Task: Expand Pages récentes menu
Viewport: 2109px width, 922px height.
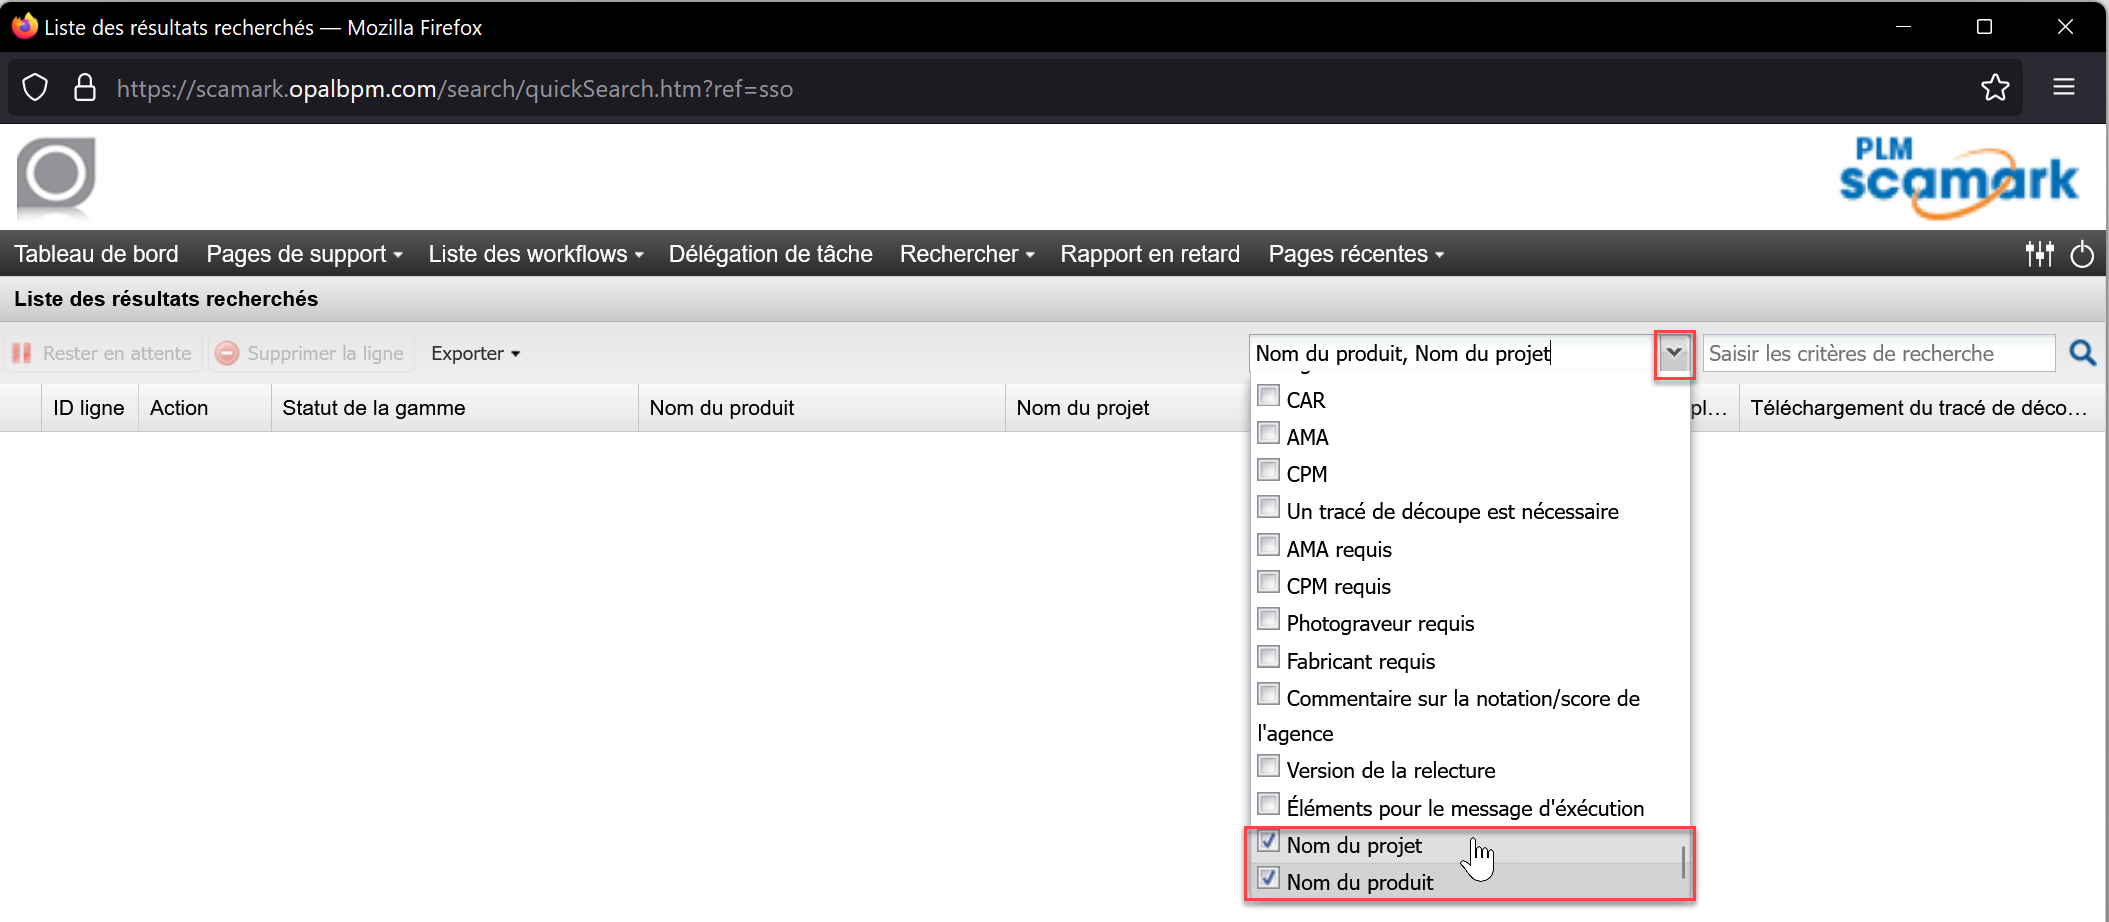Action: [x=1356, y=254]
